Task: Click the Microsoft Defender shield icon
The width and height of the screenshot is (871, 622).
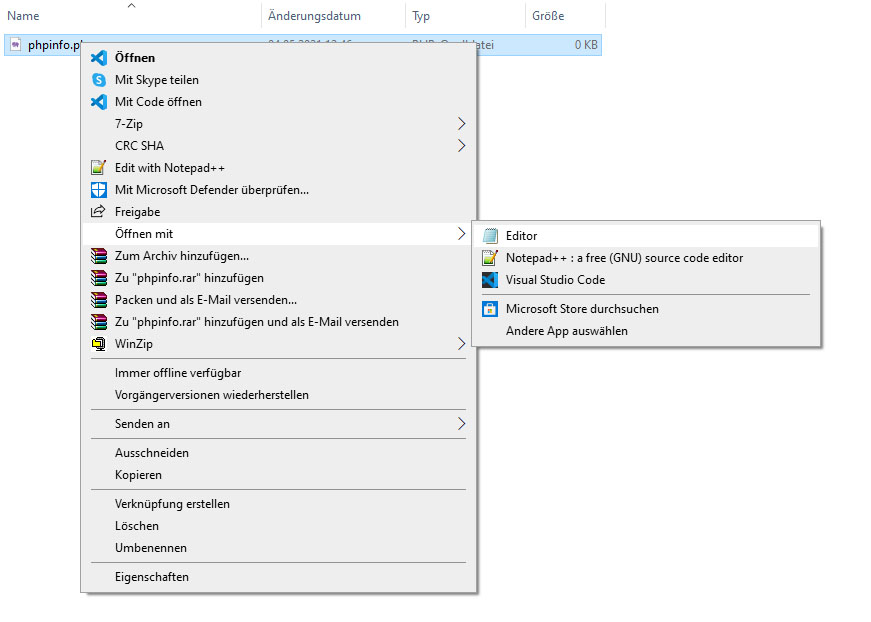Action: point(99,190)
